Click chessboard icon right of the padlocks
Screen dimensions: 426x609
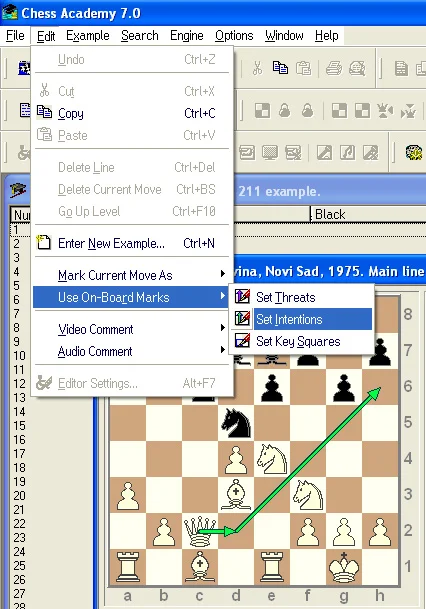click(339, 111)
